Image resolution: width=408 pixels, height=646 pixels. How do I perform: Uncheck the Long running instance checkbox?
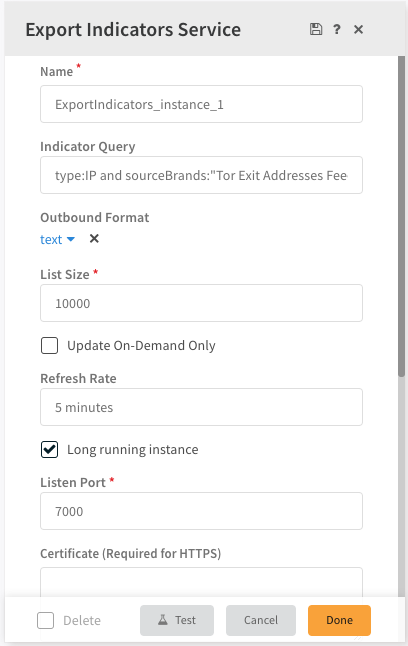point(49,449)
